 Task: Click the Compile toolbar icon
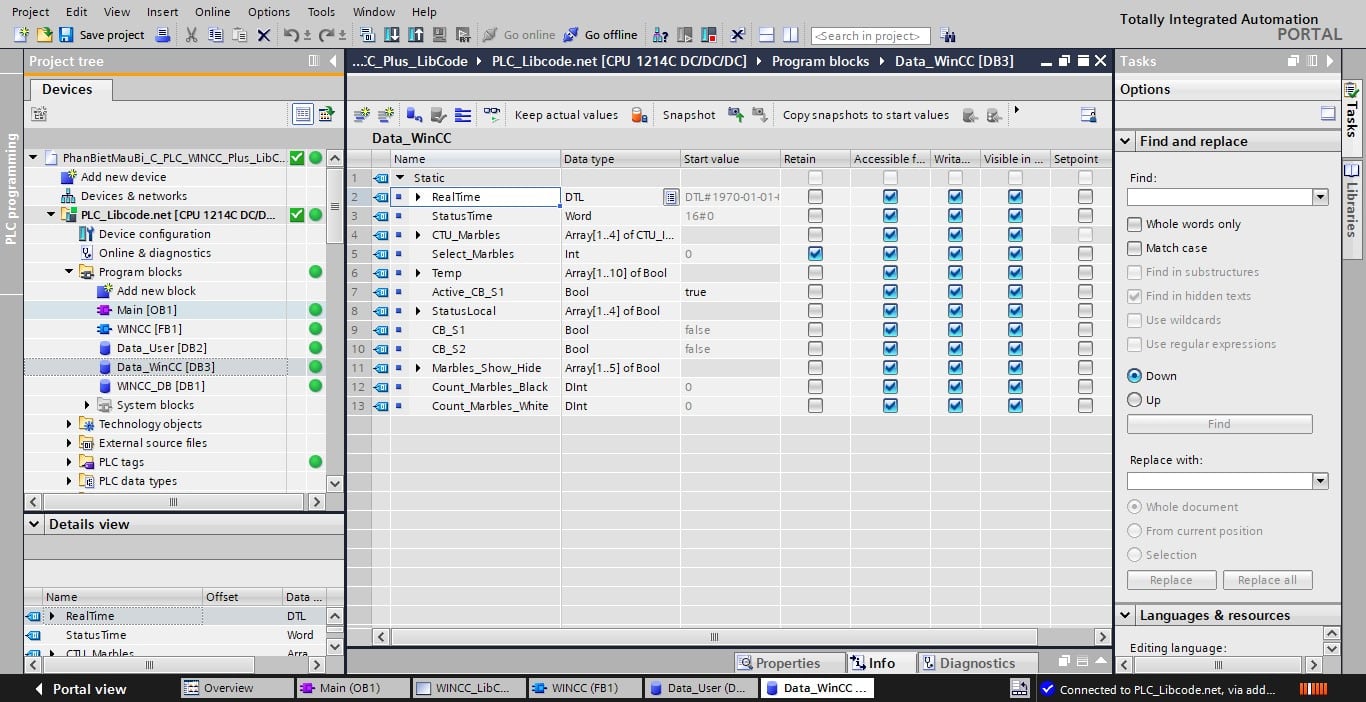pos(367,35)
